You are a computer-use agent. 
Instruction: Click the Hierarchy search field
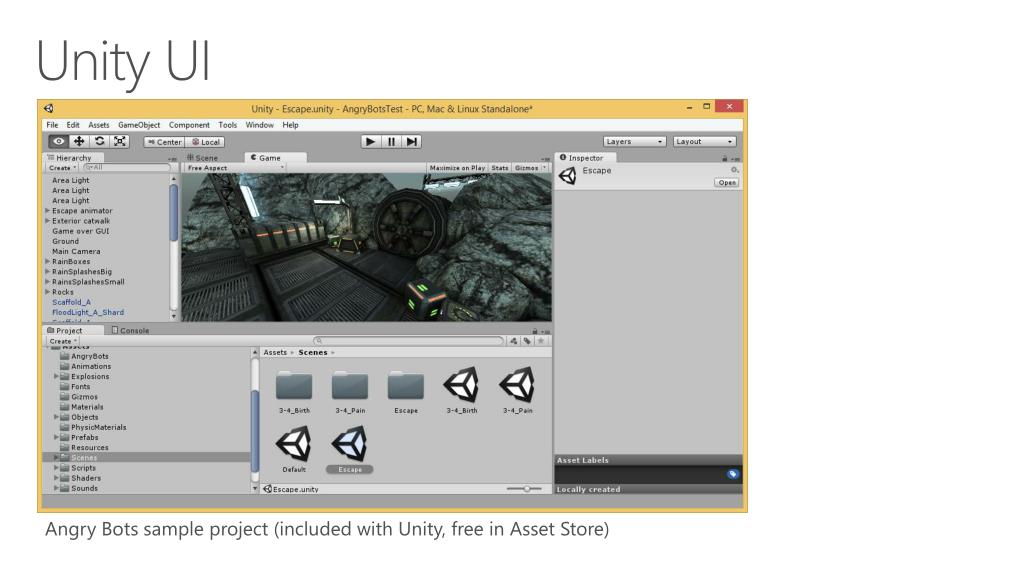(126, 168)
